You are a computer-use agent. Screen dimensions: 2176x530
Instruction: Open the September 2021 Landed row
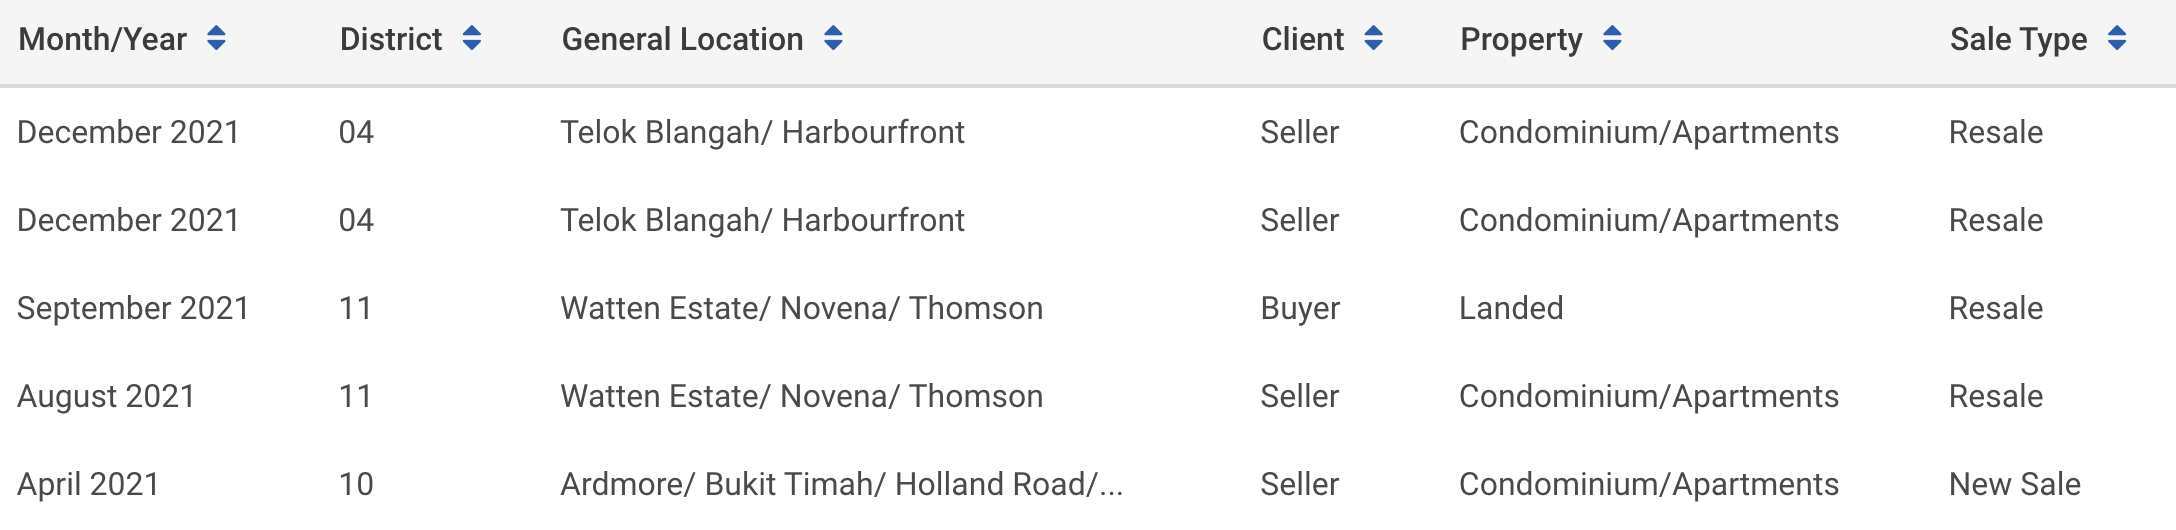1088,308
